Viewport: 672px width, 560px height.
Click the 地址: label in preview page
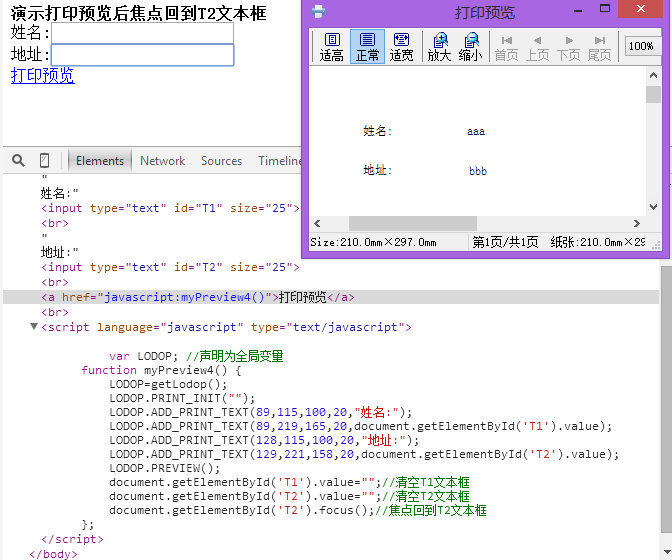[378, 170]
